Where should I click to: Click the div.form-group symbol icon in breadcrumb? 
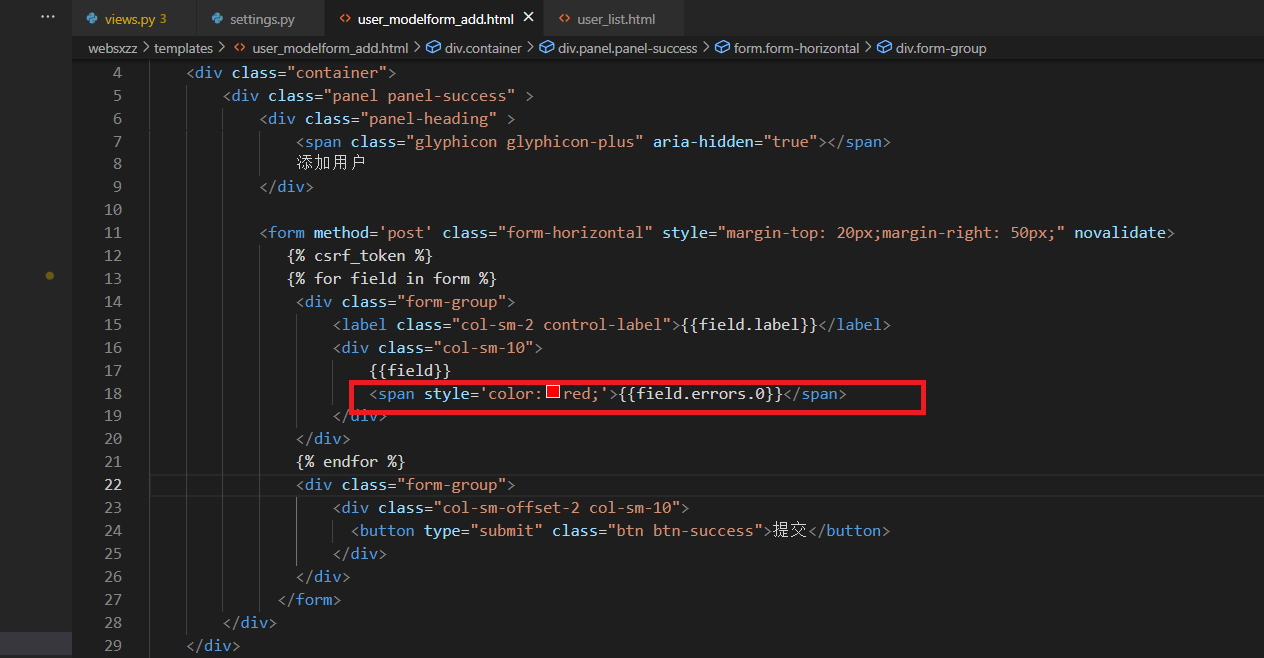click(x=884, y=48)
